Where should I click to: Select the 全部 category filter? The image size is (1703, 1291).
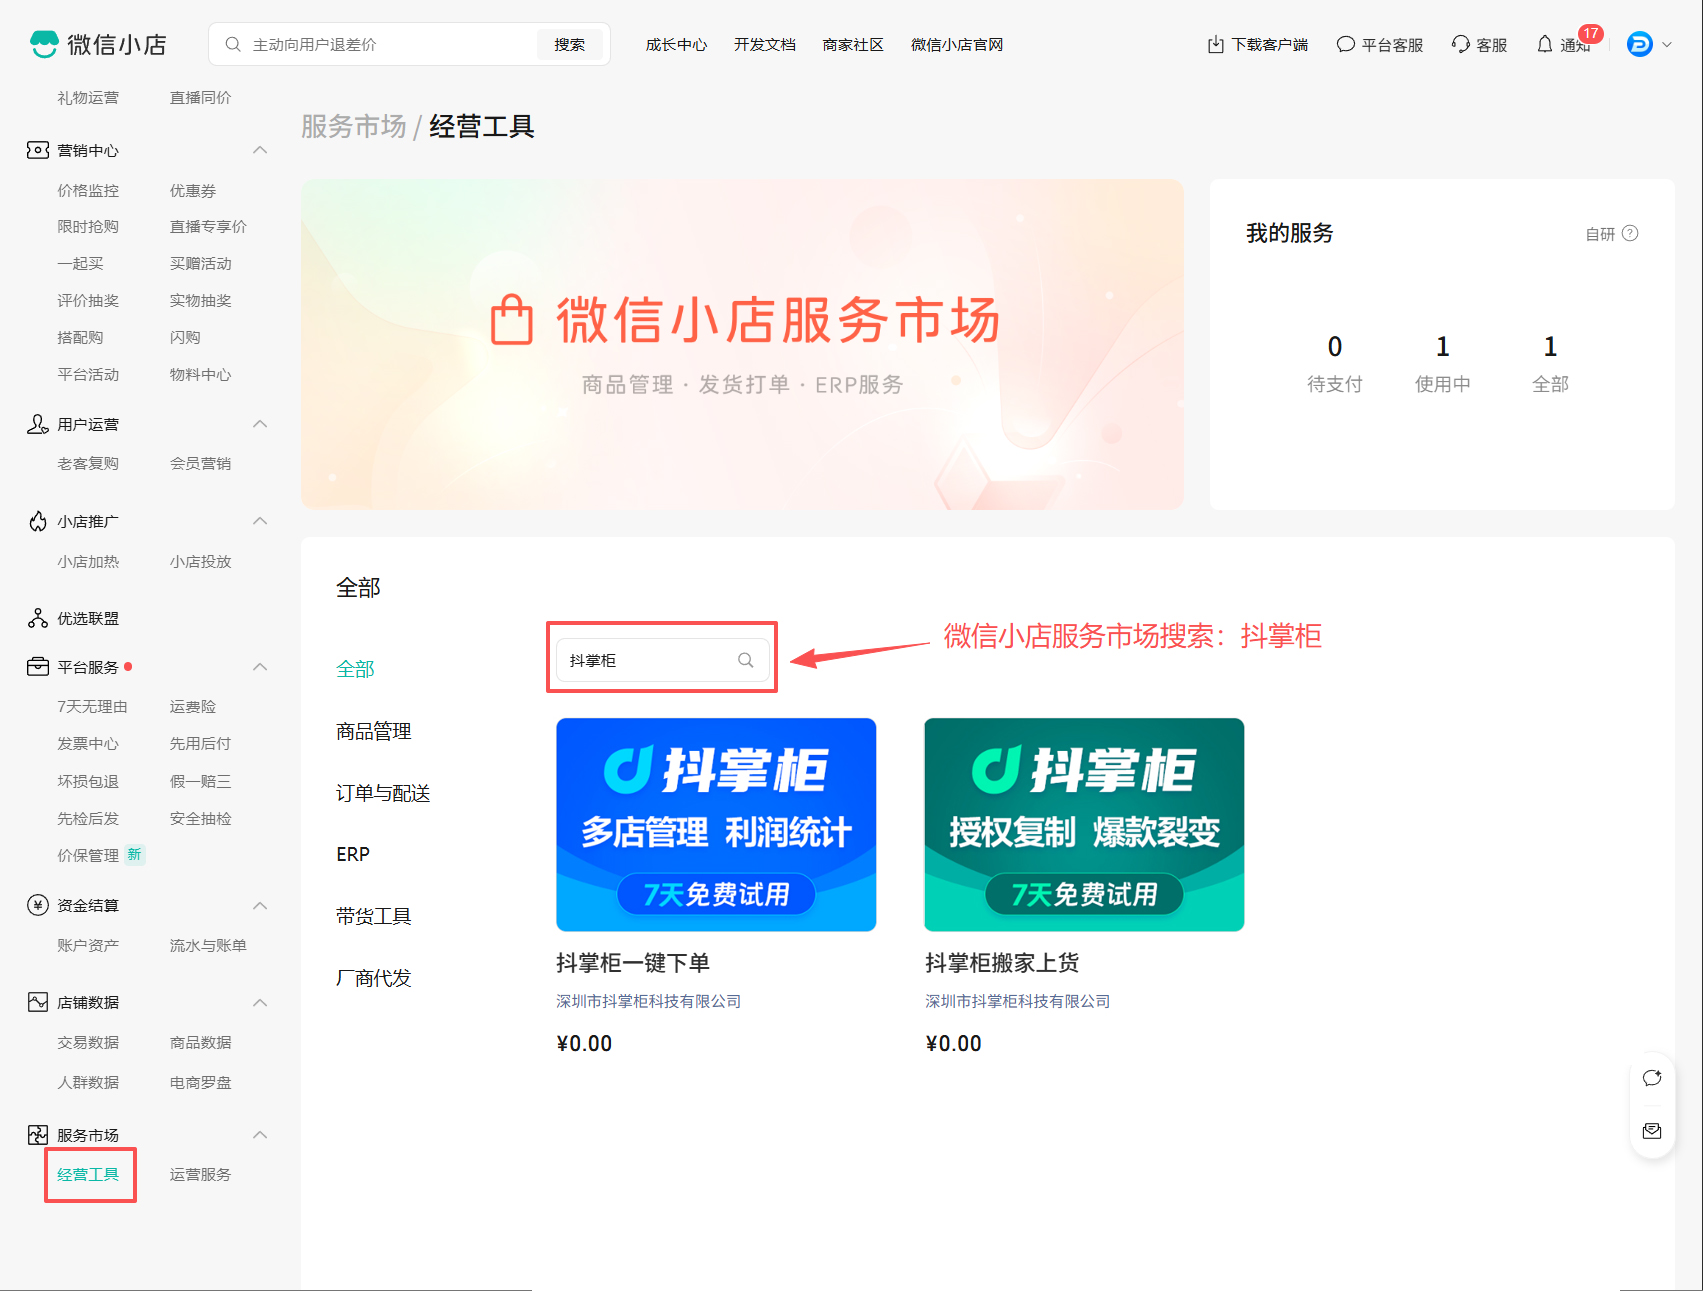pyautogui.click(x=355, y=669)
